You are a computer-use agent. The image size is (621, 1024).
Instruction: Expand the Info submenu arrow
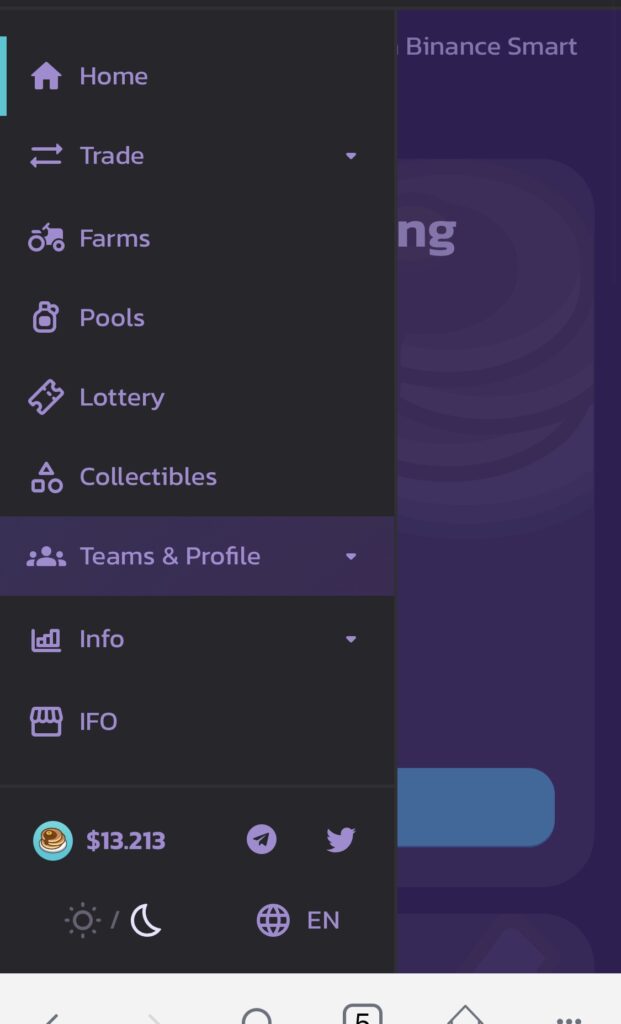(351, 639)
